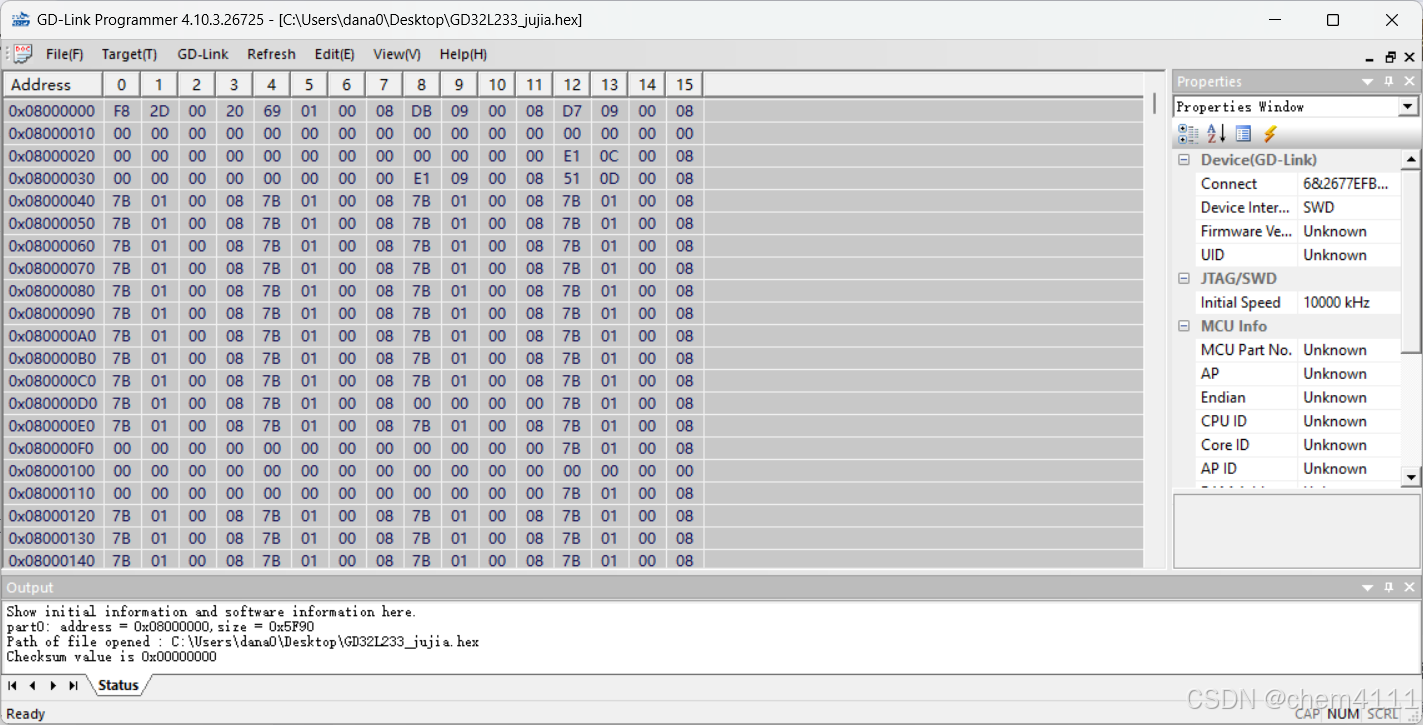This screenshot has width=1423, height=725.
Task: Select the Categorized view icon in Properties panel
Action: tap(1188, 133)
